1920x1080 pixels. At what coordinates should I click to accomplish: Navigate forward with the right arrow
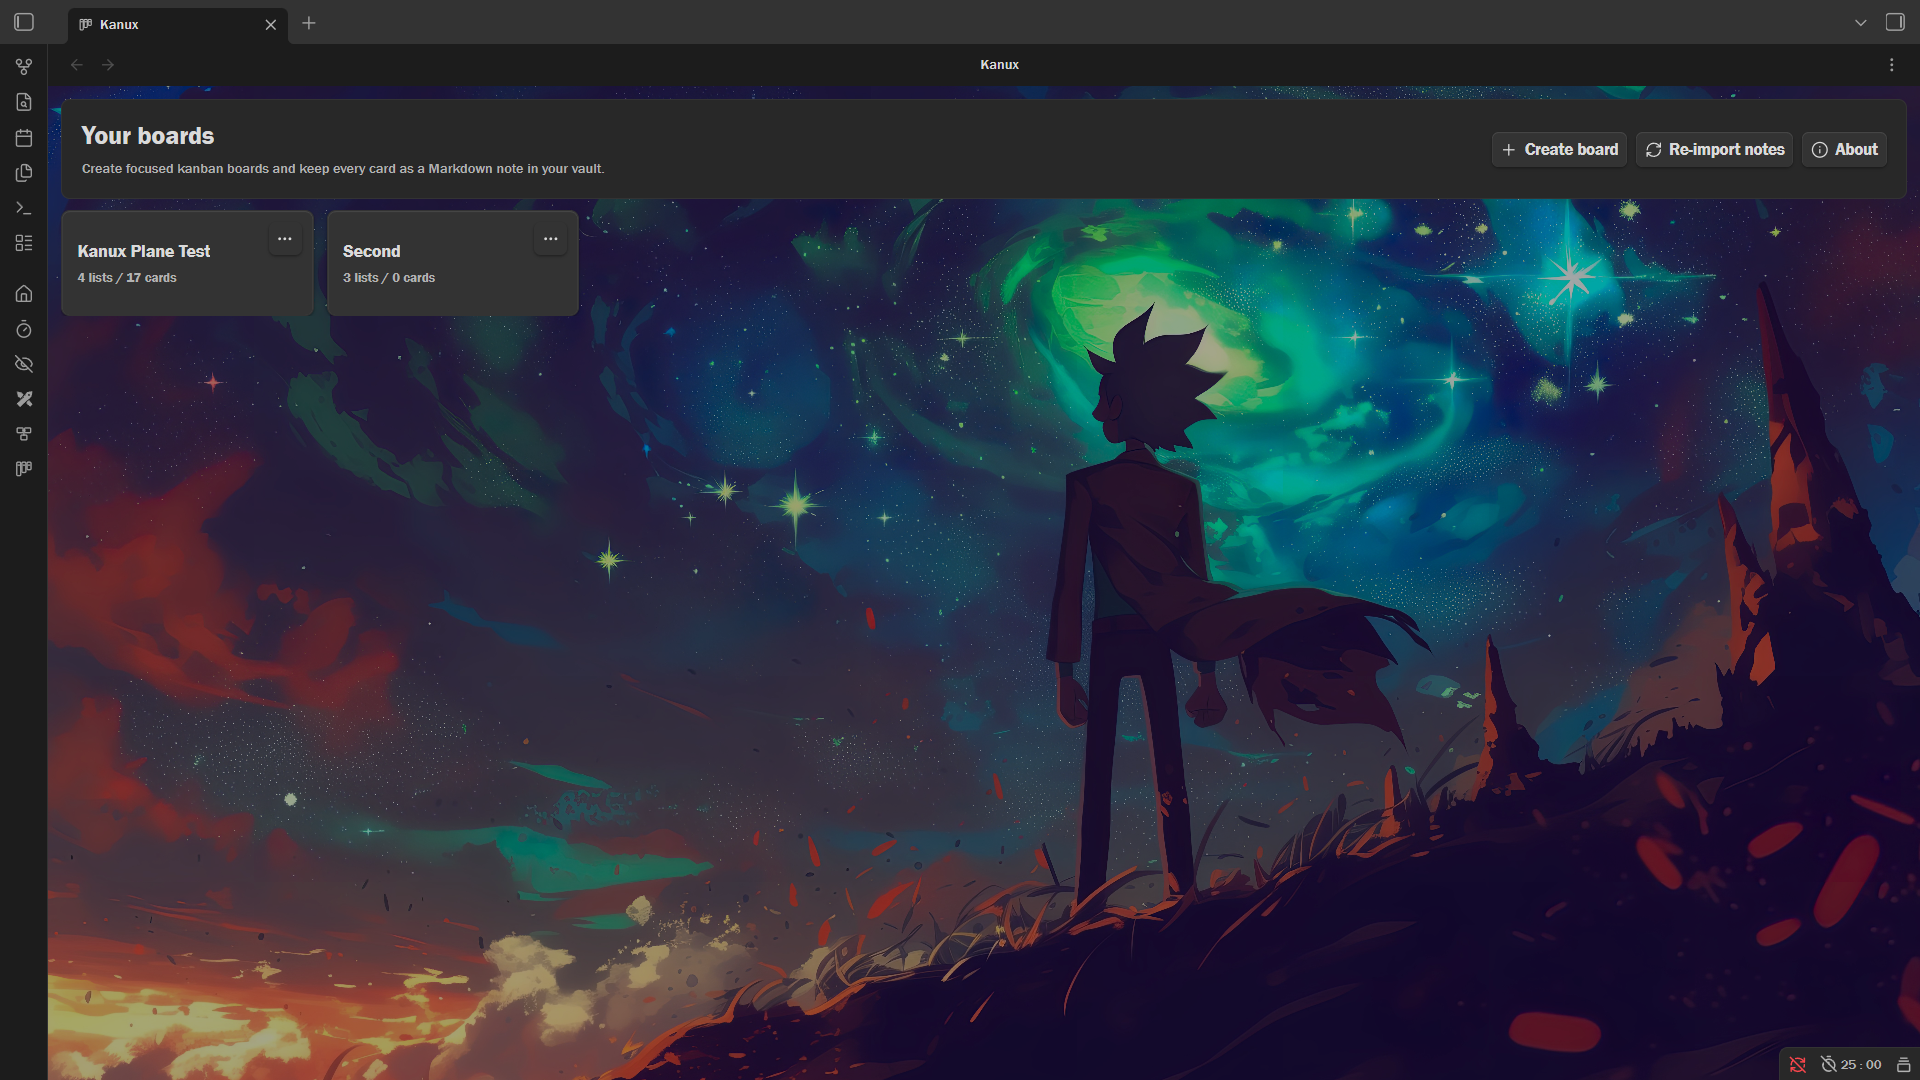[x=108, y=65]
